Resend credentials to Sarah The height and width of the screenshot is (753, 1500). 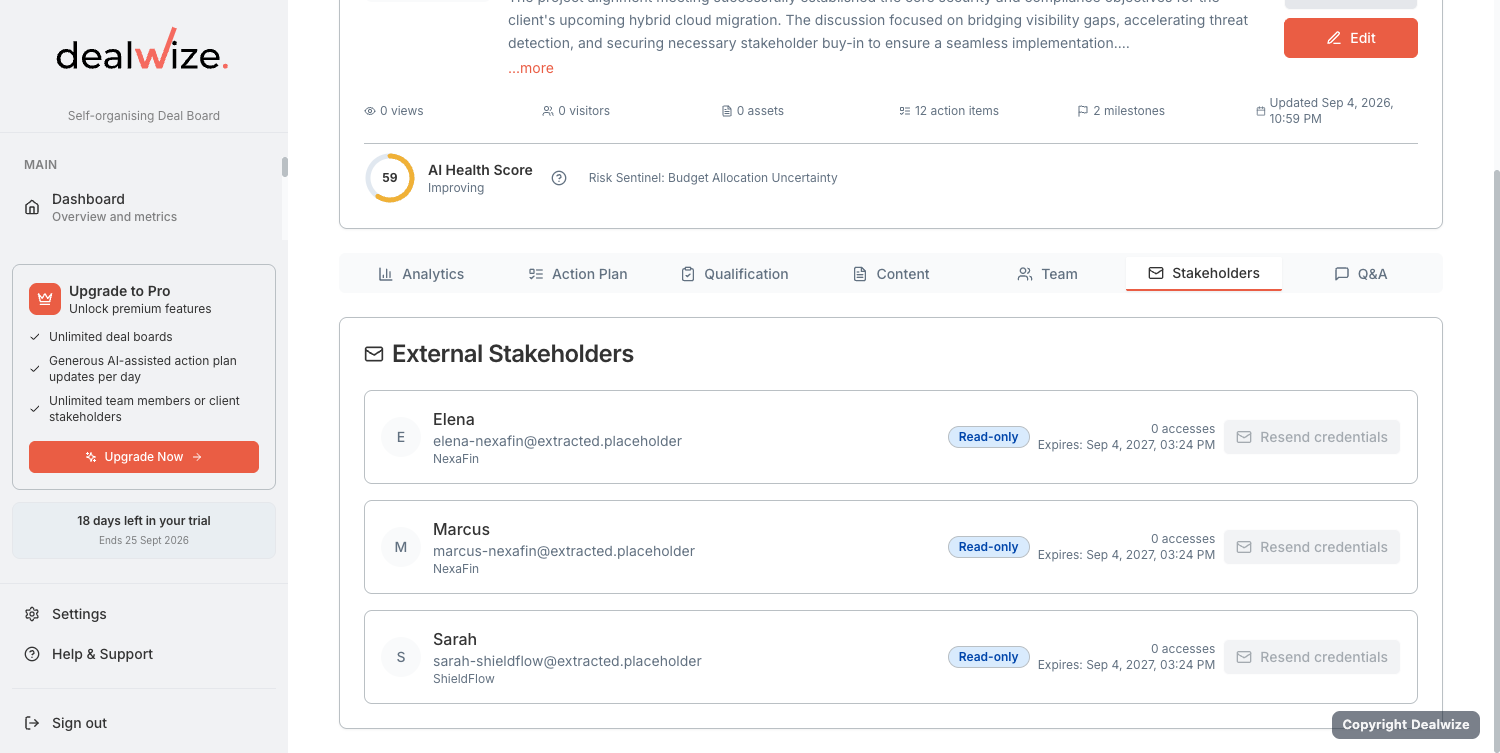(x=1312, y=657)
